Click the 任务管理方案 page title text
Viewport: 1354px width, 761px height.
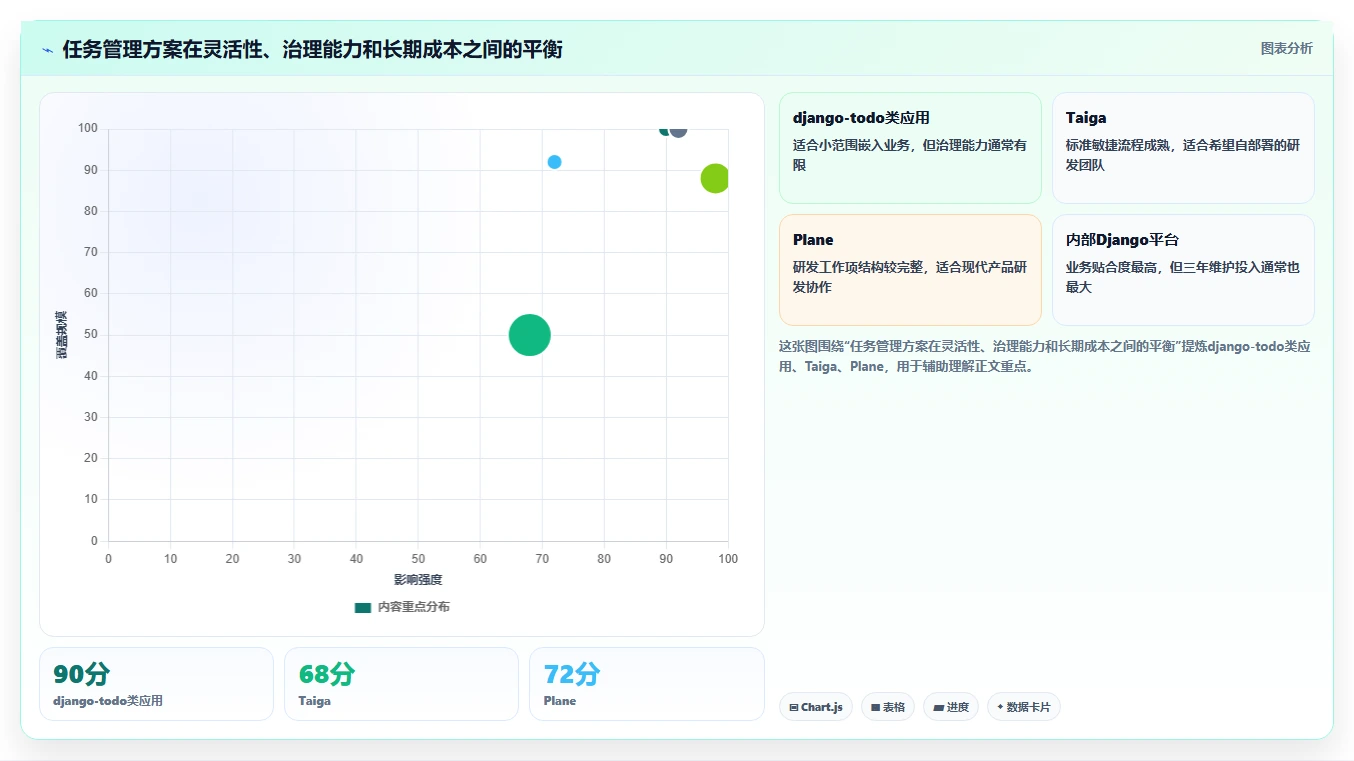click(312, 49)
